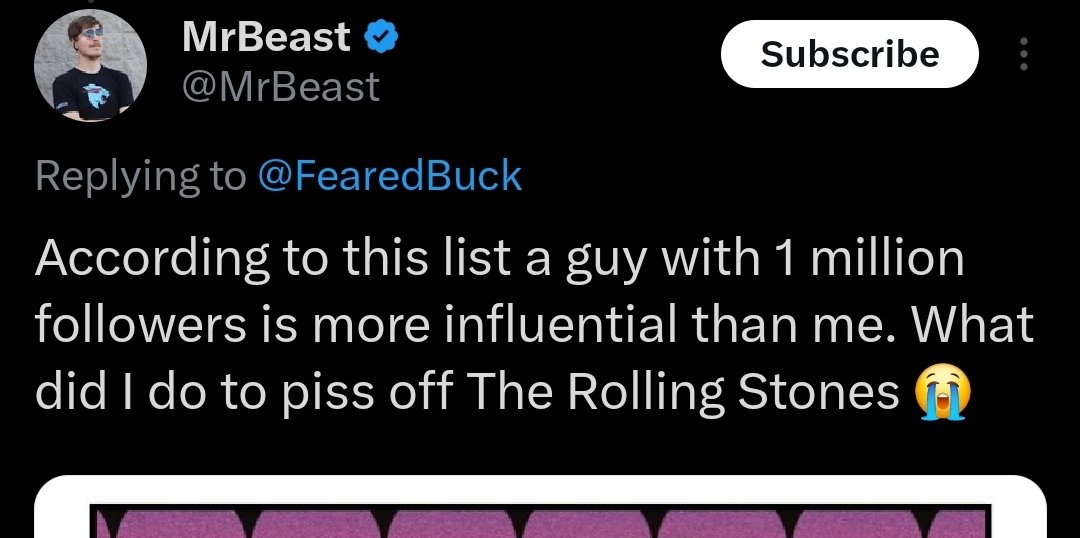The image size is (1080, 538).
Task: Open MrBeast's profile picture avatar
Action: click(x=91, y=66)
